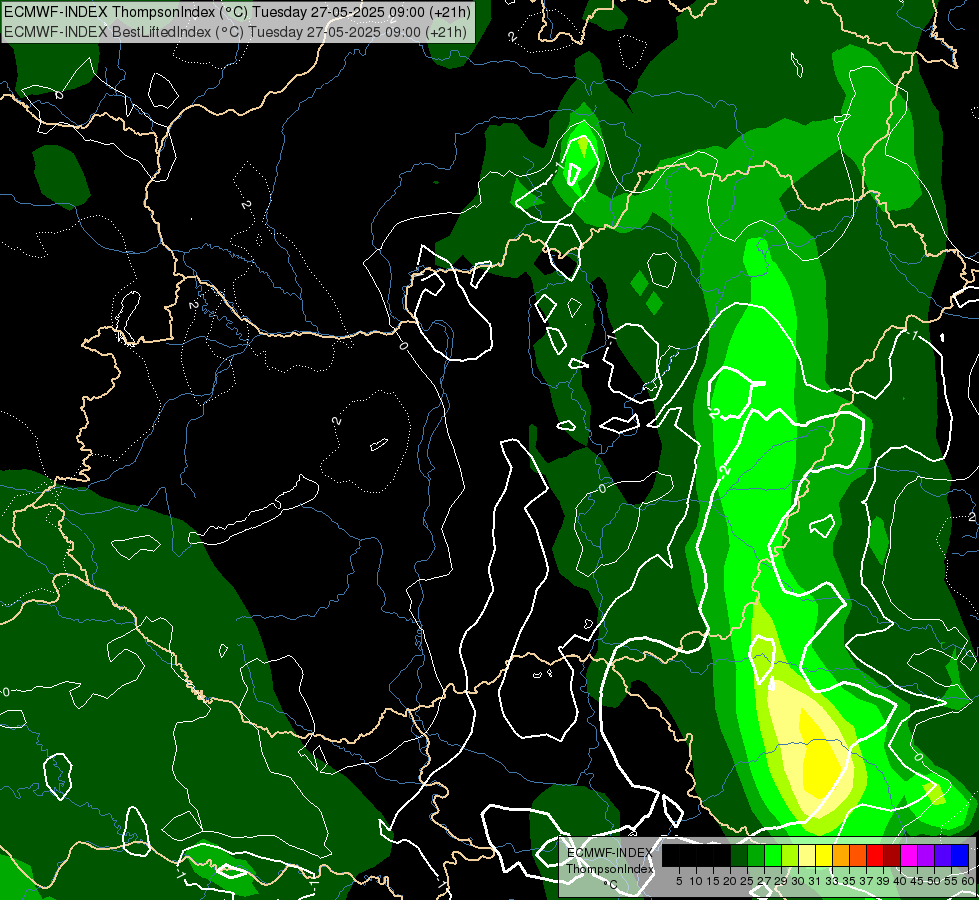The height and width of the screenshot is (900, 979).
Task: Click the legend tick value 39
Action: point(883,881)
